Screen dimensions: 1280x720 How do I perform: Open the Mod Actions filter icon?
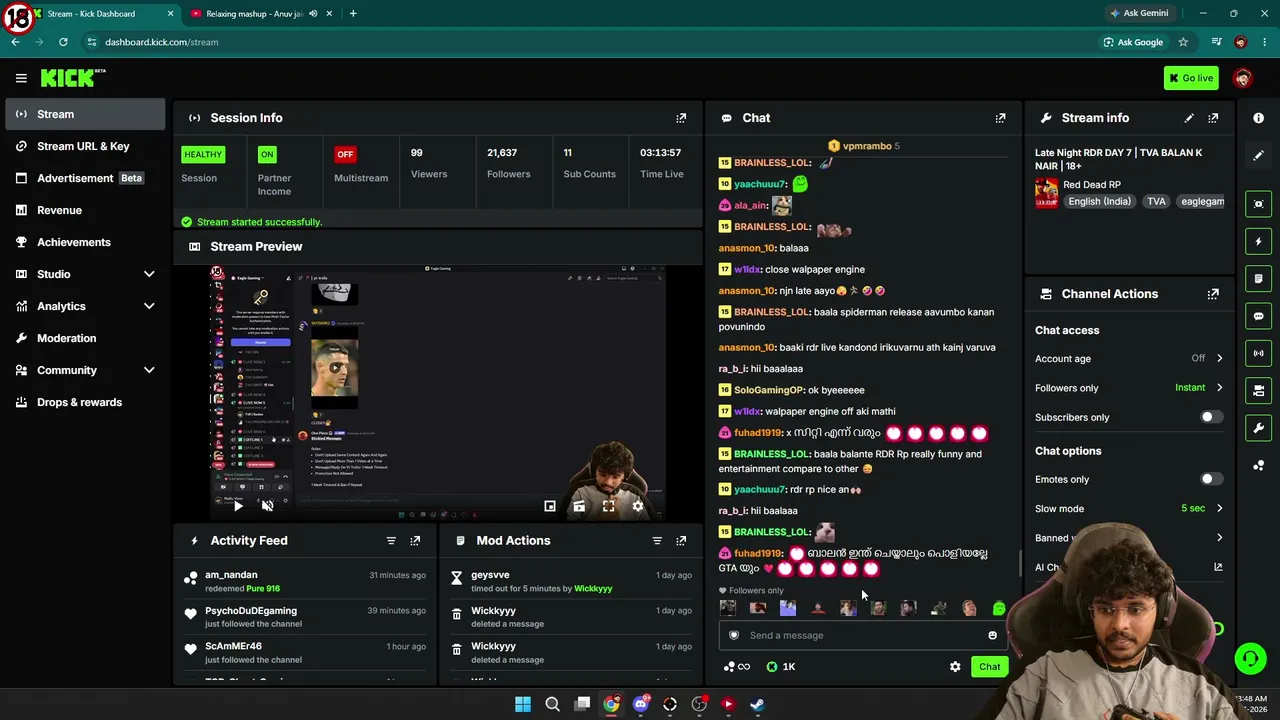(x=657, y=541)
